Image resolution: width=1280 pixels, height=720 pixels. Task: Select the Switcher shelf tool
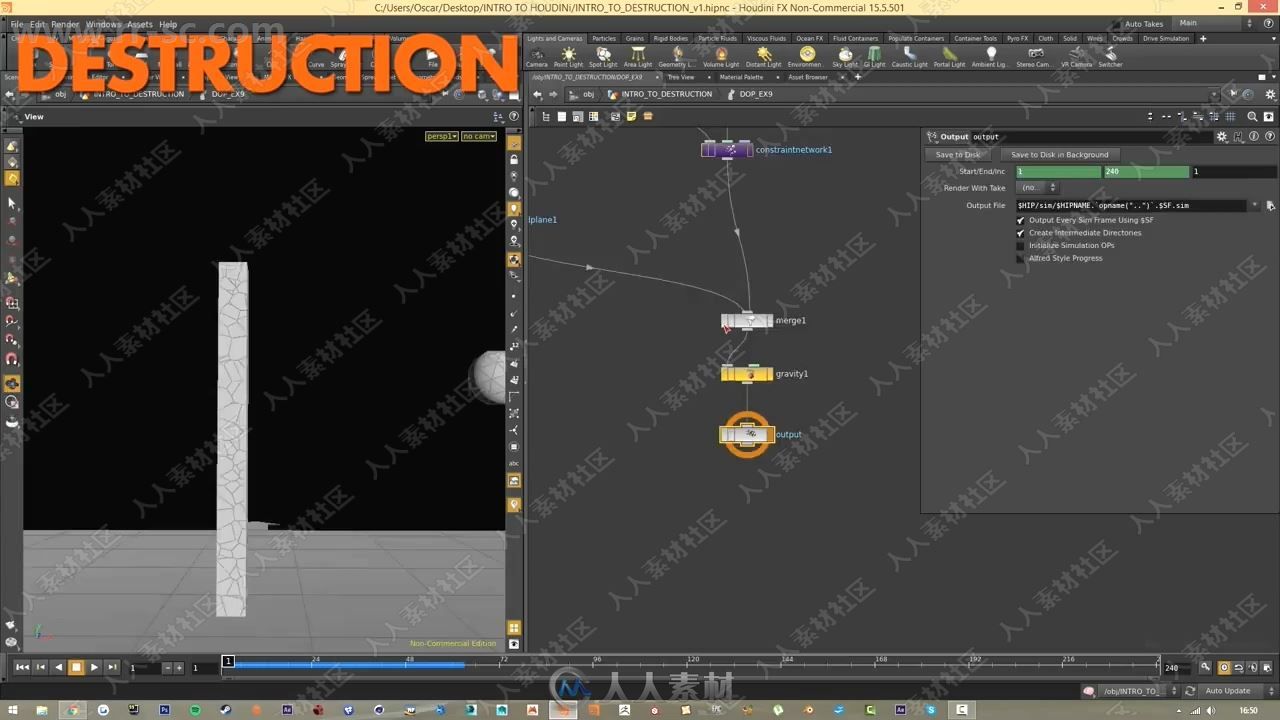[1110, 57]
